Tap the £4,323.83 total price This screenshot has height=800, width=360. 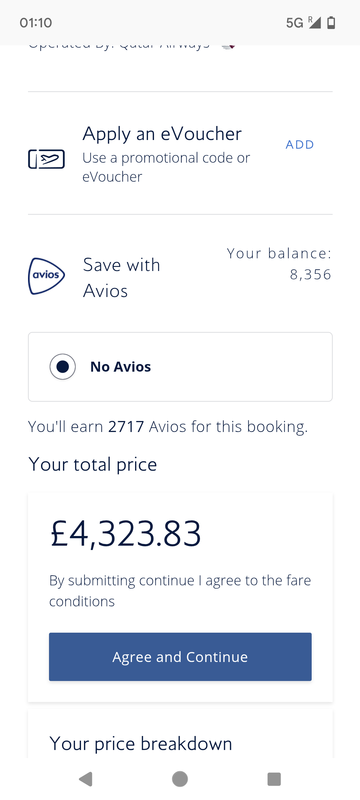coord(125,534)
